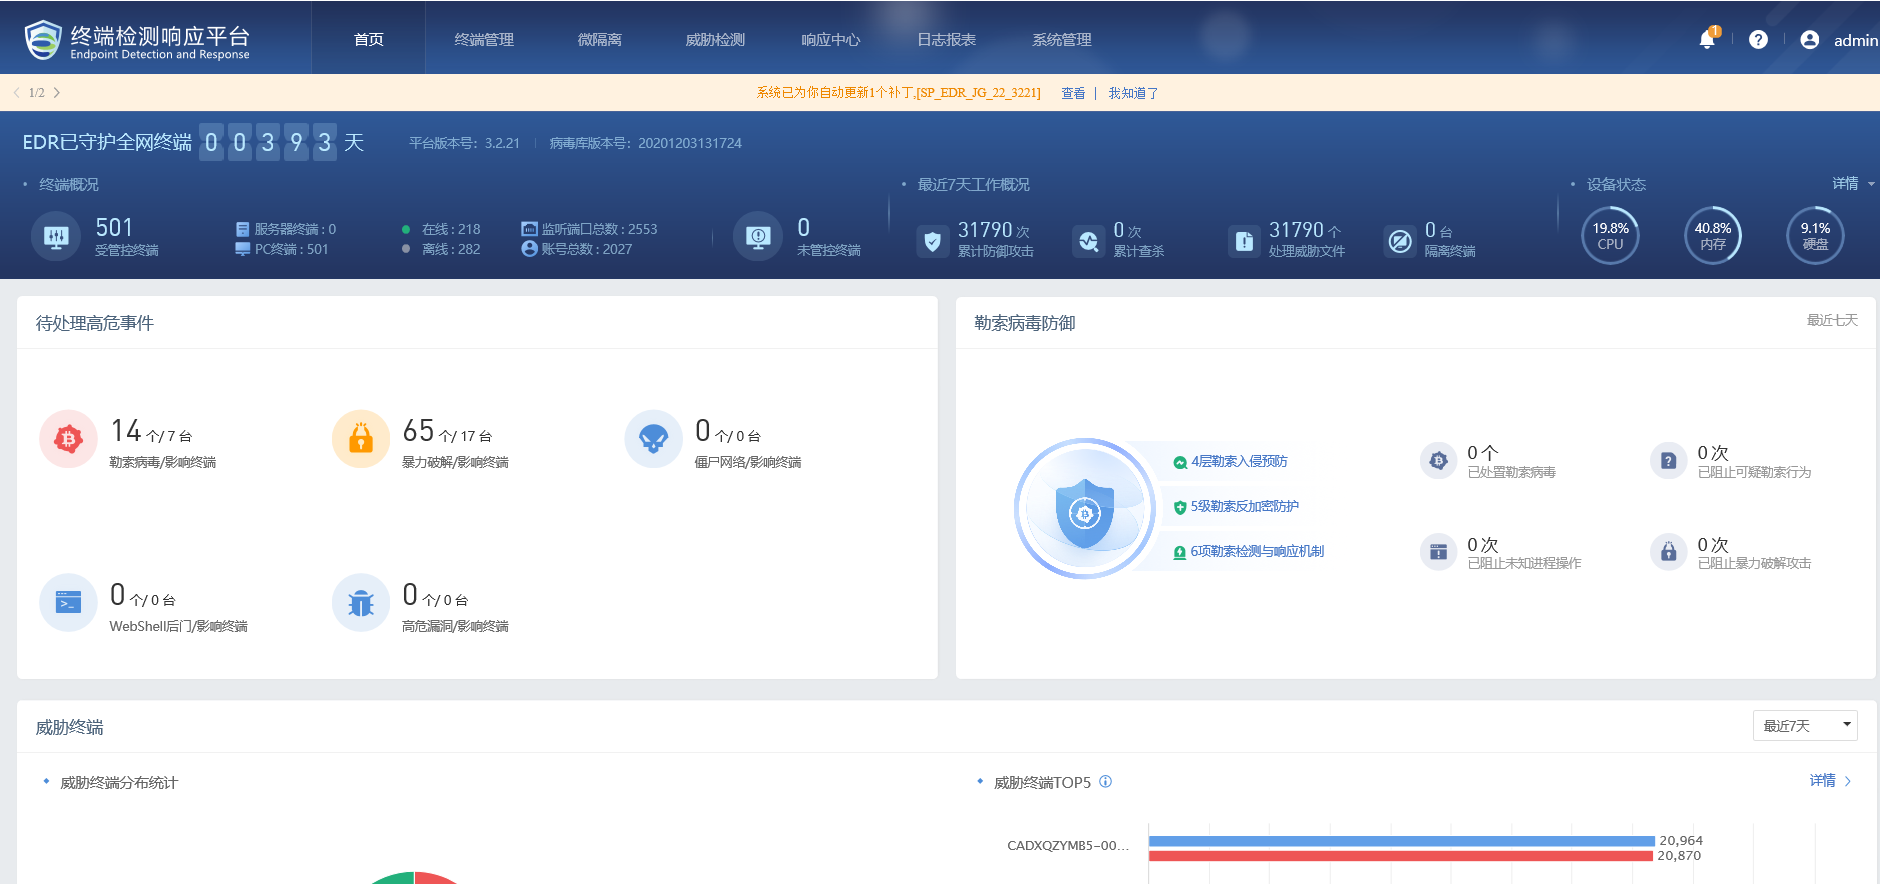The image size is (1880, 884).
Task: Open the 终端管理 menu tab
Action: tap(484, 40)
